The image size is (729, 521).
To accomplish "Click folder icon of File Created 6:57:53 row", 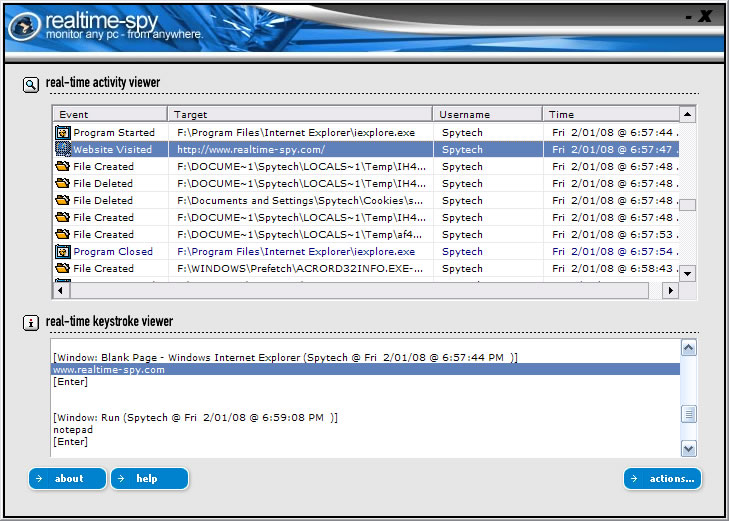I will tap(63, 234).
